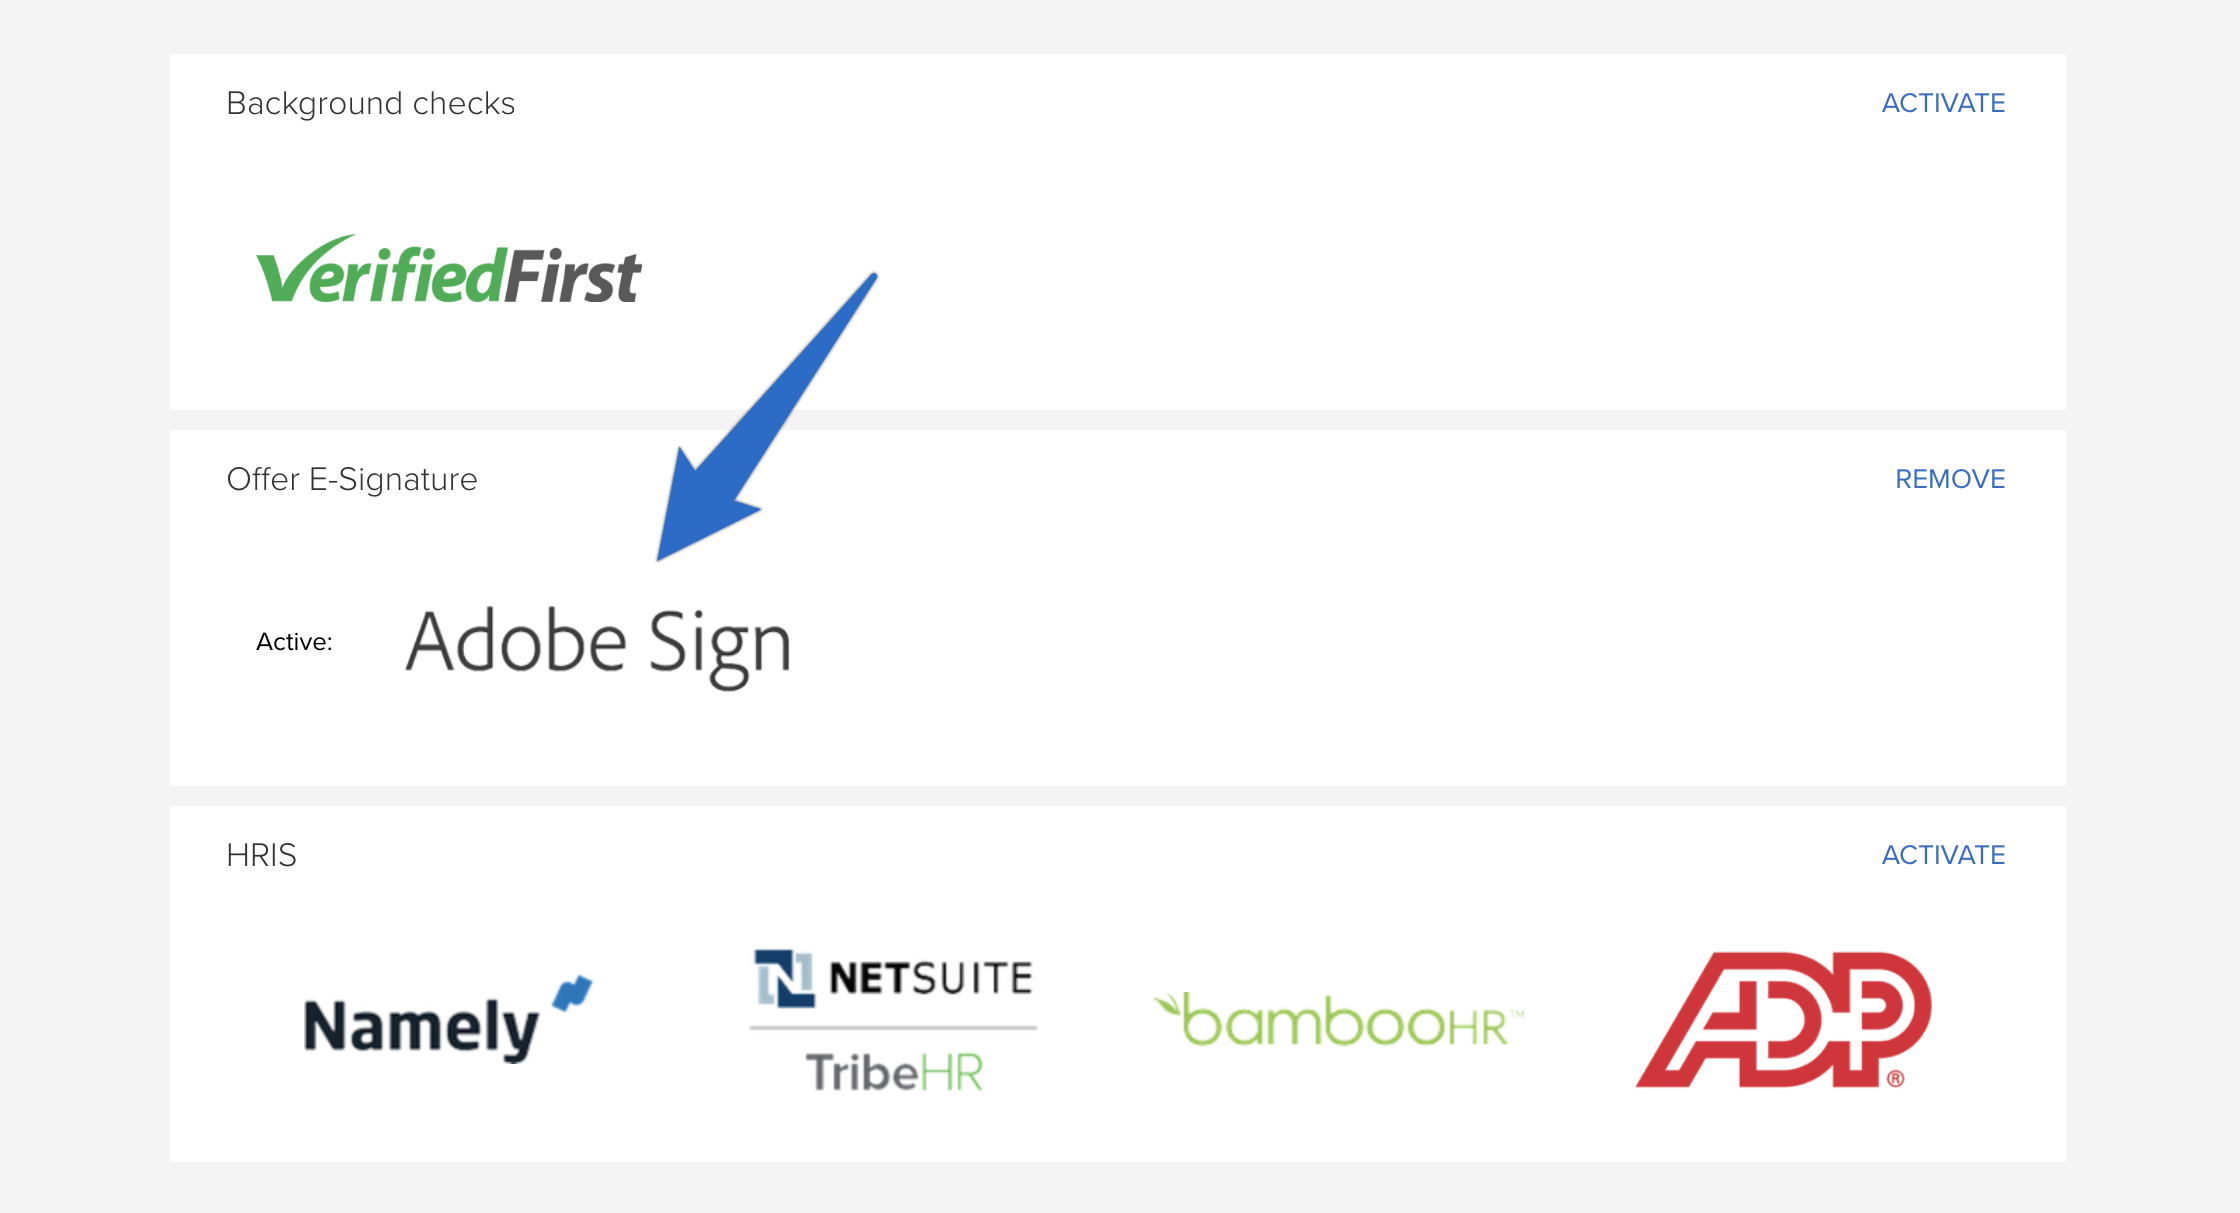This screenshot has height=1213, width=2240.
Task: Click the registered trademark symbol beside ADP
Action: click(x=1895, y=1078)
